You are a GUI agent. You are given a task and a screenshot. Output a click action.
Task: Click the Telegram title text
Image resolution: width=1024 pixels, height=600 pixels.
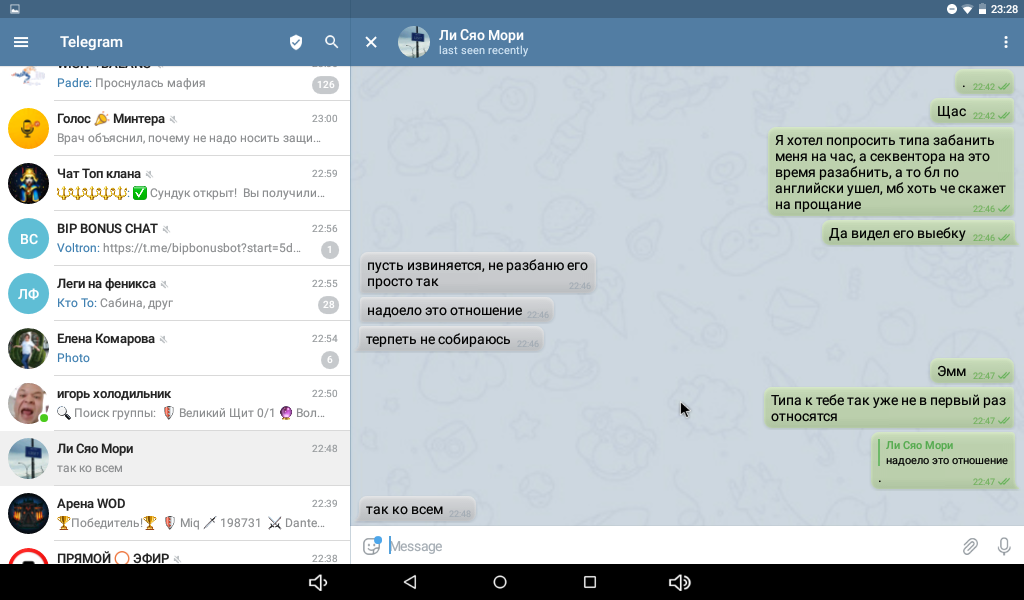[91, 42]
